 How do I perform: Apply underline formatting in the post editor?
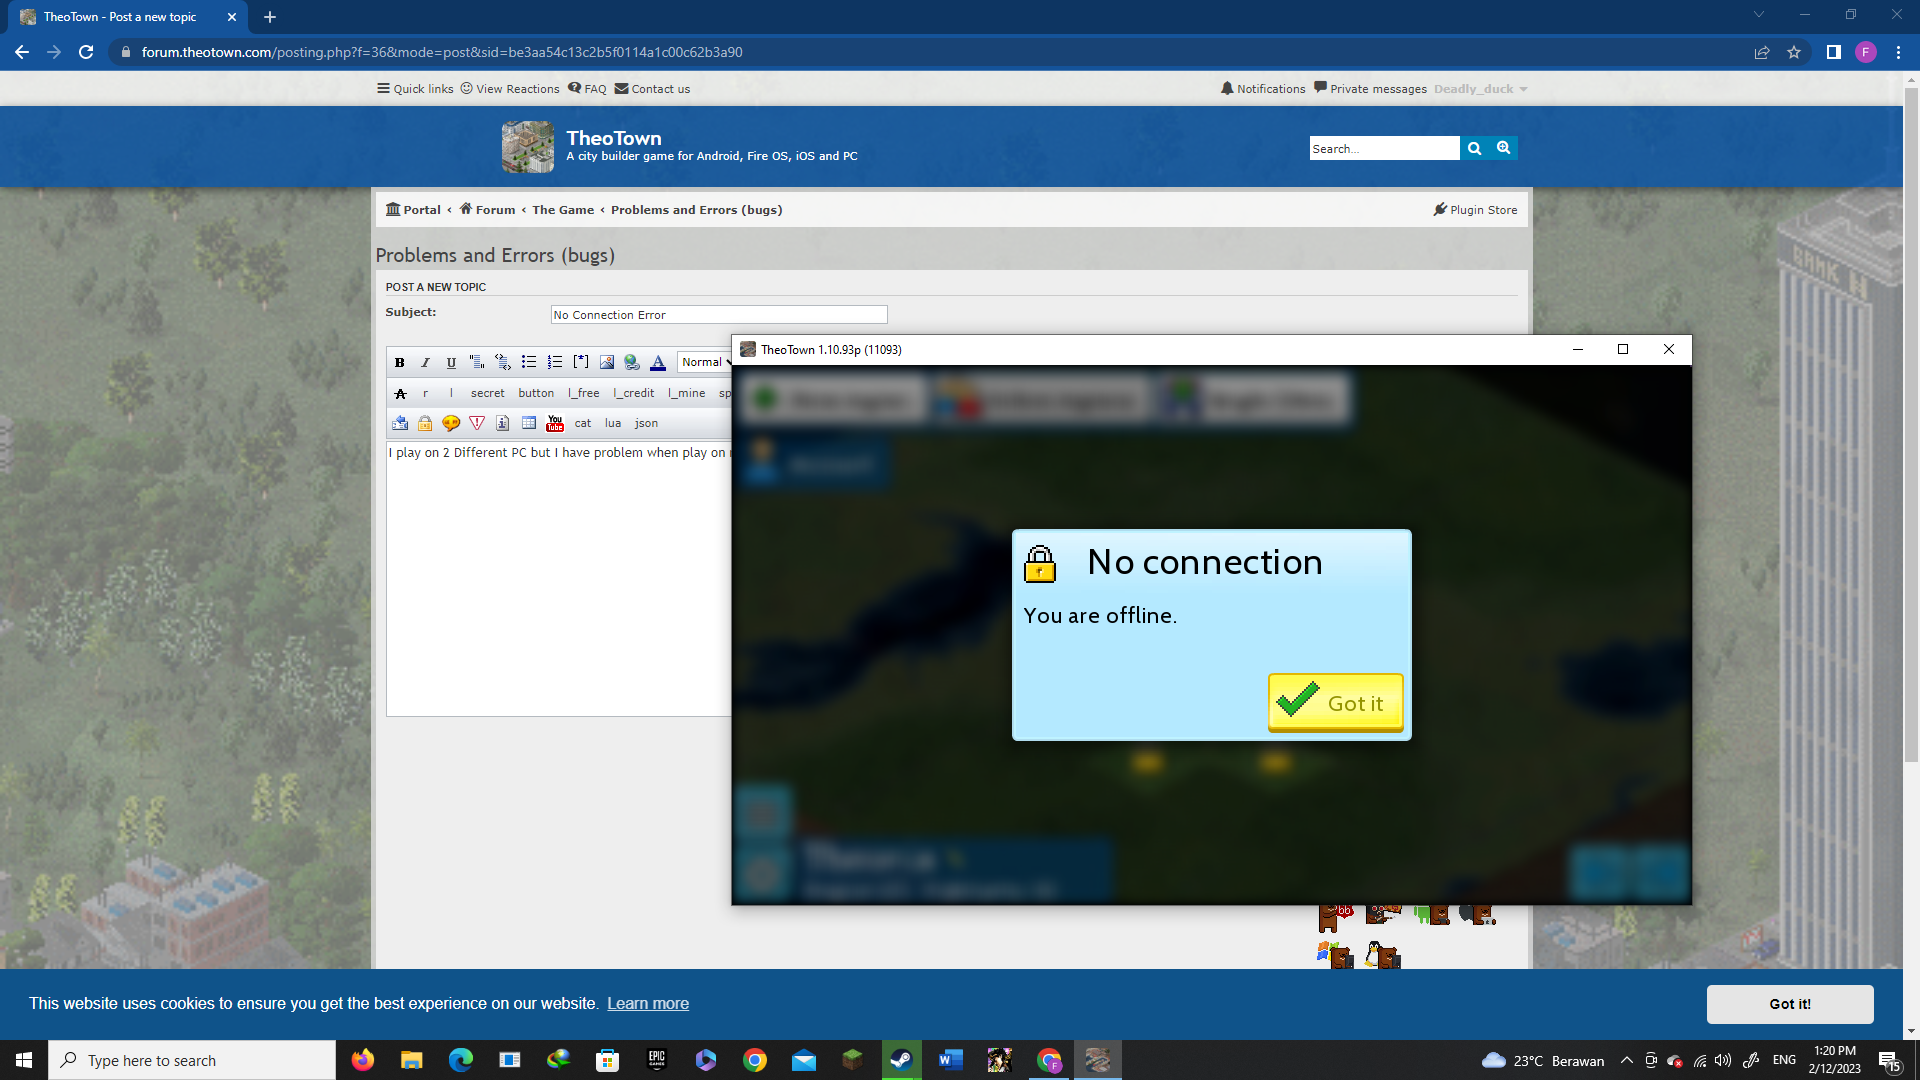[451, 362]
